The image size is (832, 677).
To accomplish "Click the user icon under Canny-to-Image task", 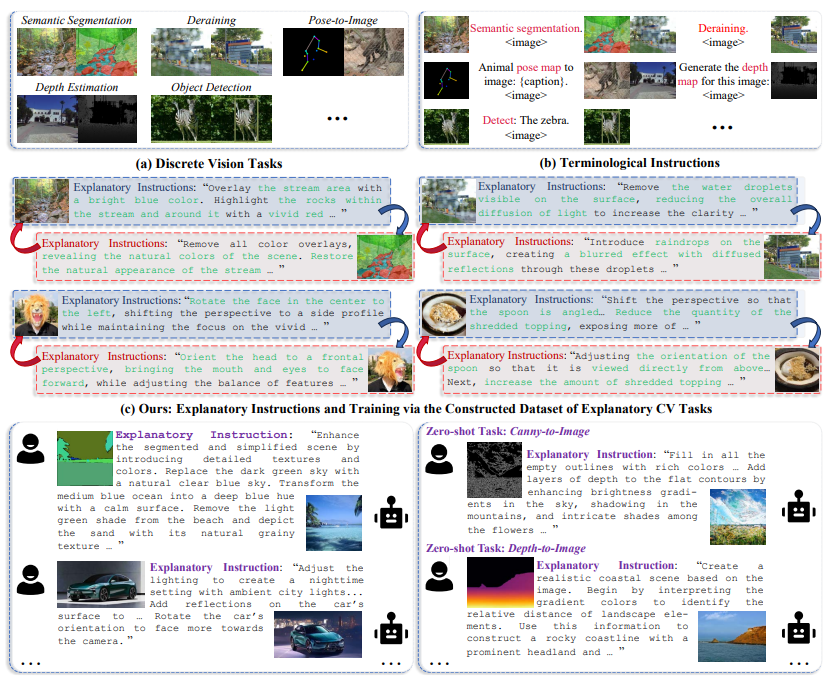I will pos(439,459).
